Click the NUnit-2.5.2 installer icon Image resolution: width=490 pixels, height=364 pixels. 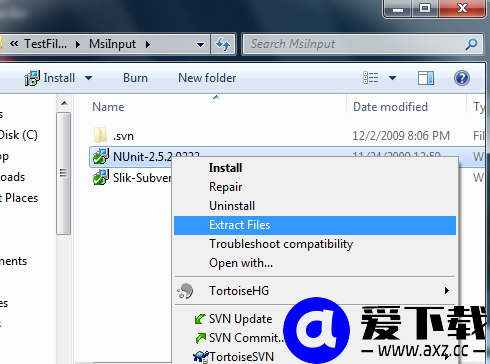coord(100,156)
